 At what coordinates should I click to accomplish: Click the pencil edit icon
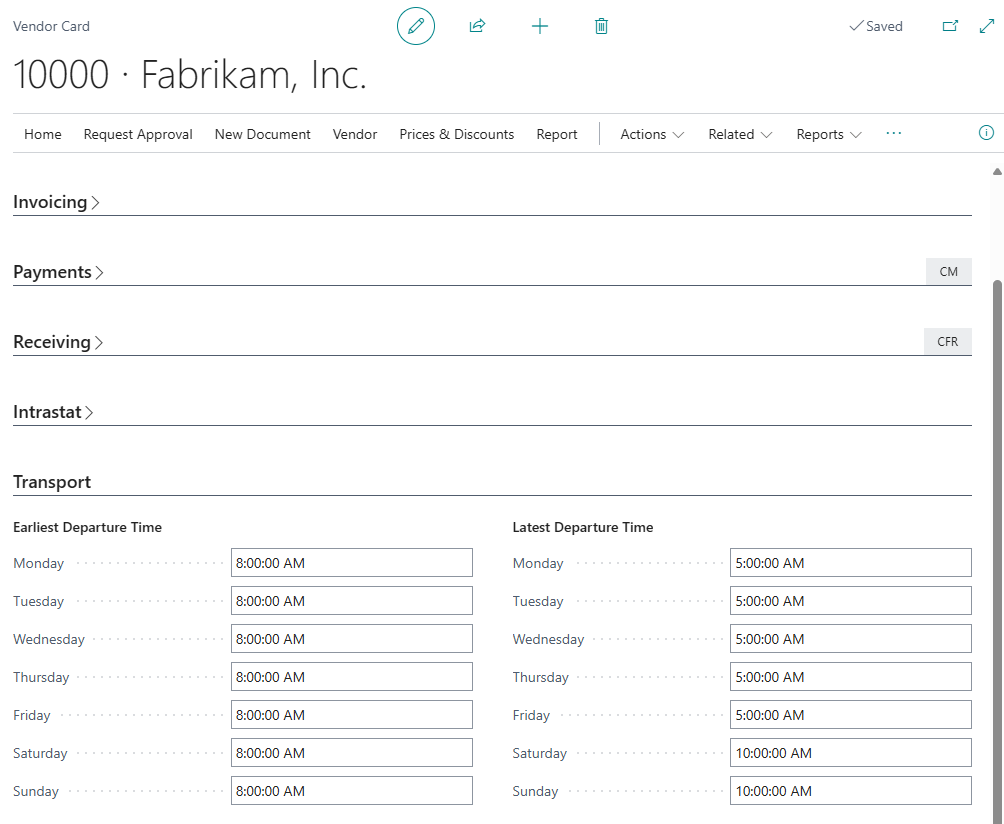click(416, 26)
